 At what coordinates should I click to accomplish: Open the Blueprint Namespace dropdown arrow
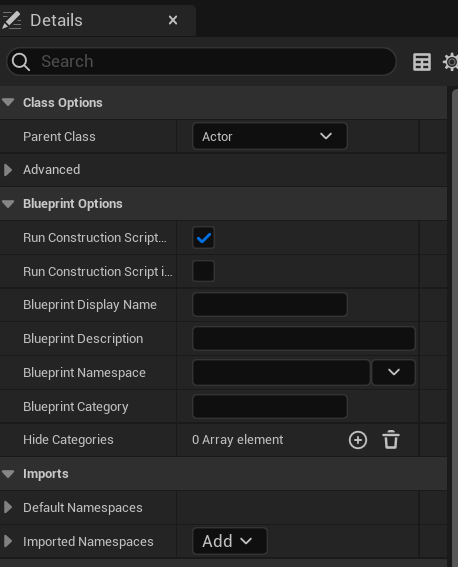click(x=393, y=372)
